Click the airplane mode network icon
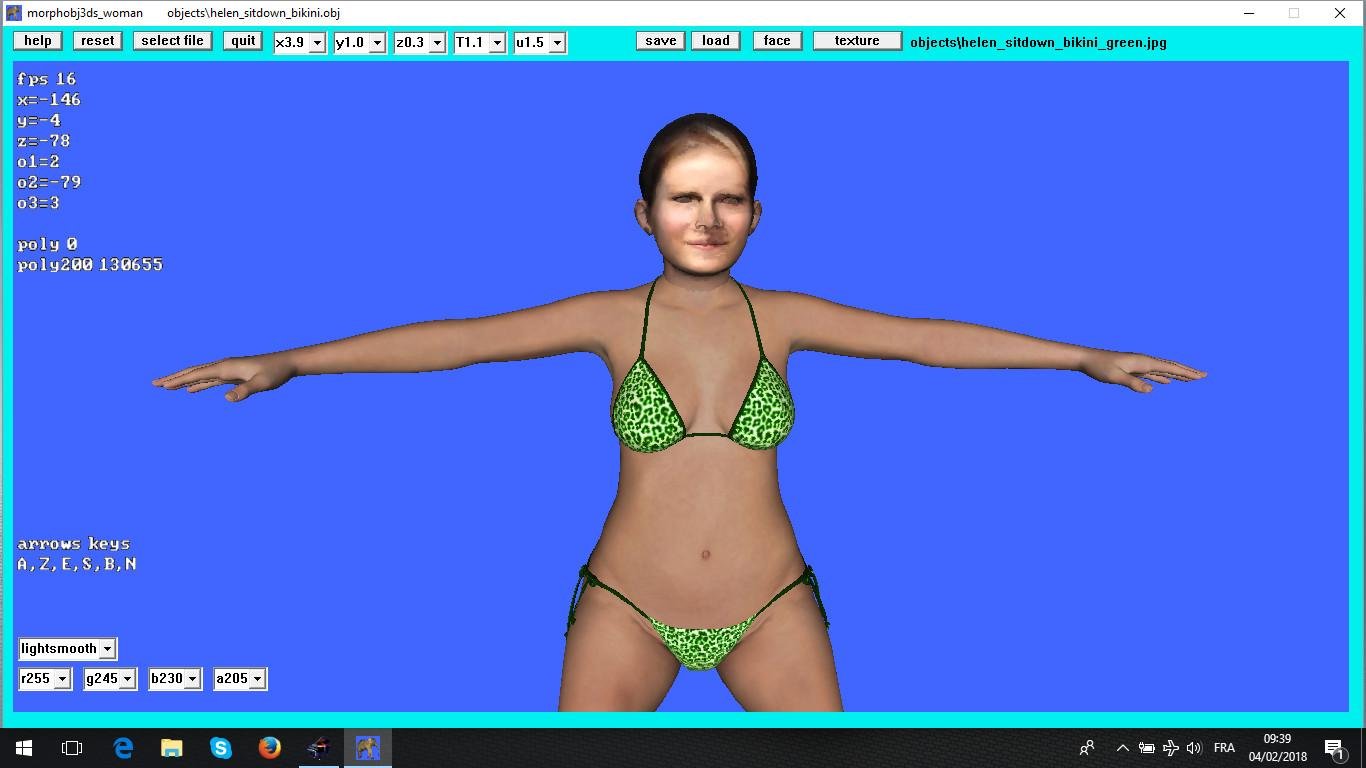Screen dimensions: 1366x768 pos(1170,747)
